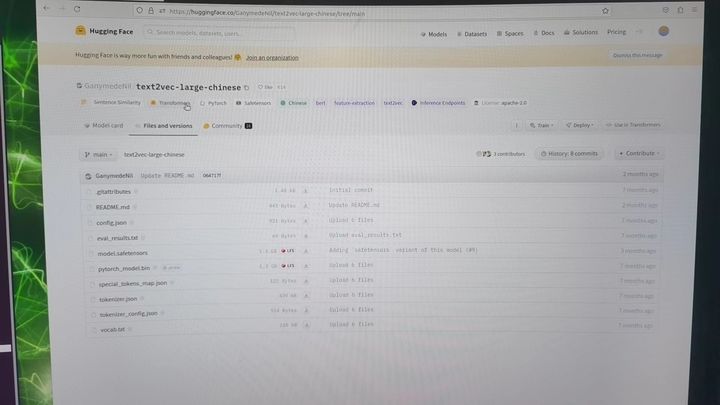Open Solutions in the top navigation
The image size is (720, 405).
pos(580,33)
